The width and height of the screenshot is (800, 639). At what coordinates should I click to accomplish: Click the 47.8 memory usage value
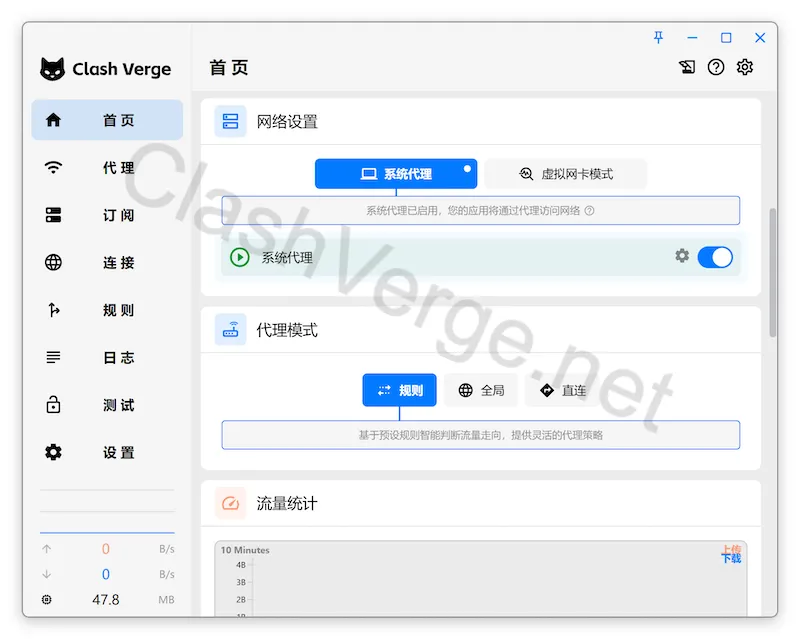pyautogui.click(x=106, y=599)
